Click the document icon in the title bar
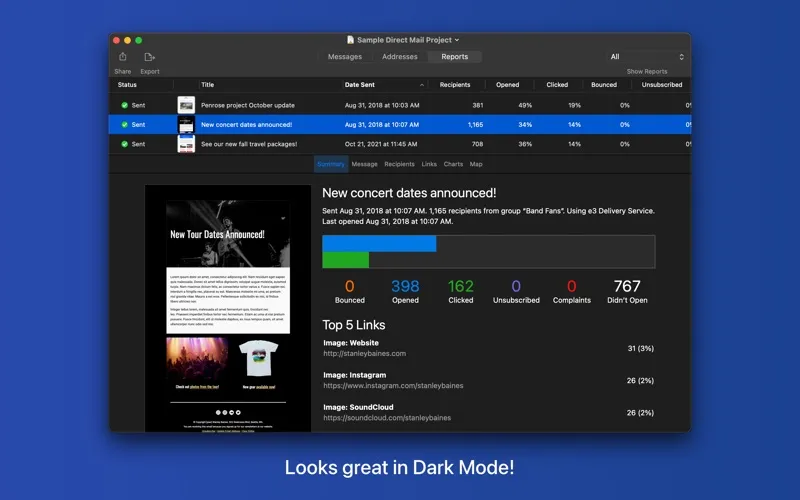 point(351,40)
